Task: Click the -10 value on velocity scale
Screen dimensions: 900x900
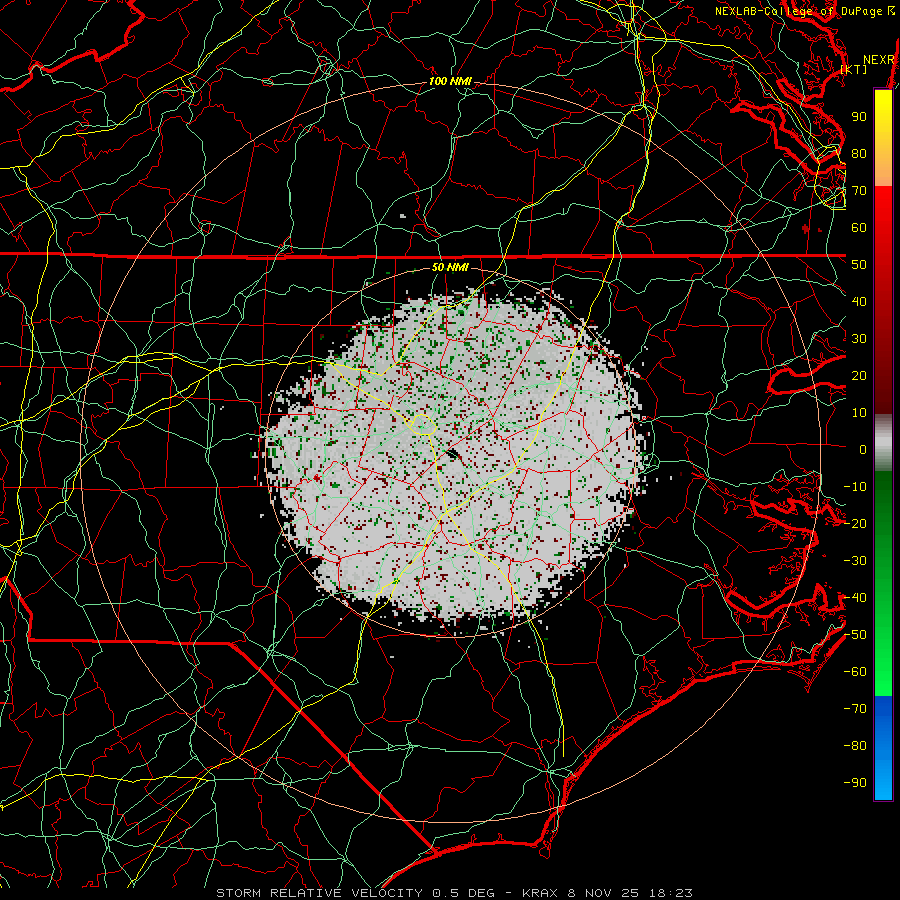Action: pyautogui.click(x=855, y=487)
